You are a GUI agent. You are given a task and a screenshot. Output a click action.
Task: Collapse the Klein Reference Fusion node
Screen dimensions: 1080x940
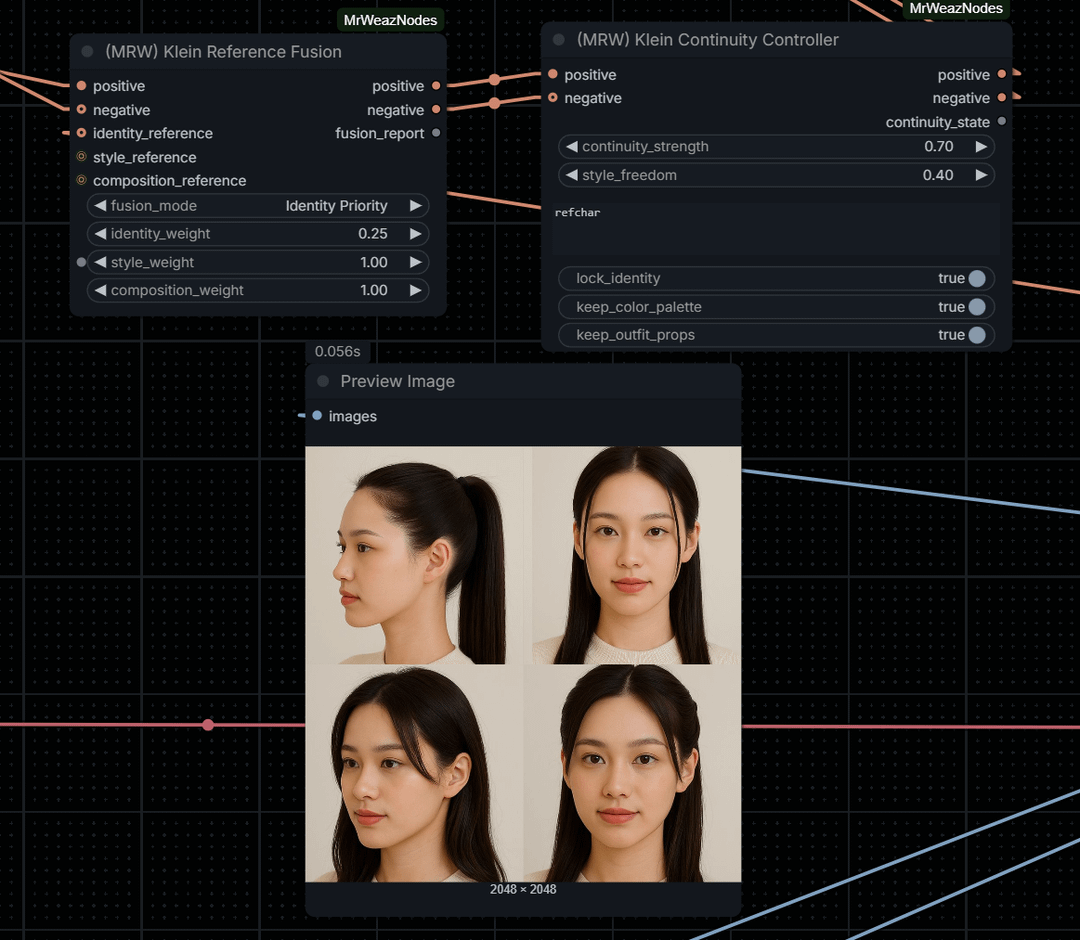88,51
